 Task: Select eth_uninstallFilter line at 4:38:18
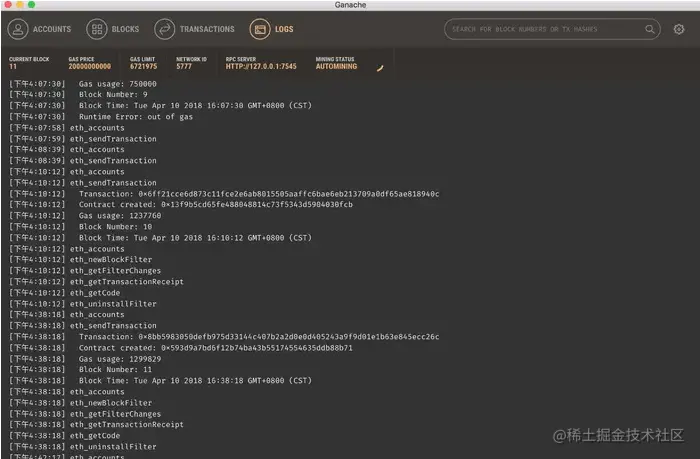(83, 447)
